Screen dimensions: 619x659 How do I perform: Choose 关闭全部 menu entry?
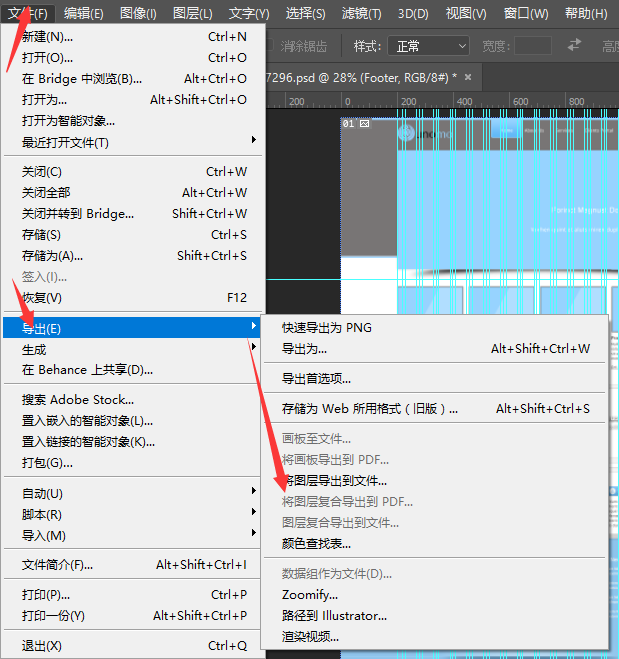click(134, 193)
